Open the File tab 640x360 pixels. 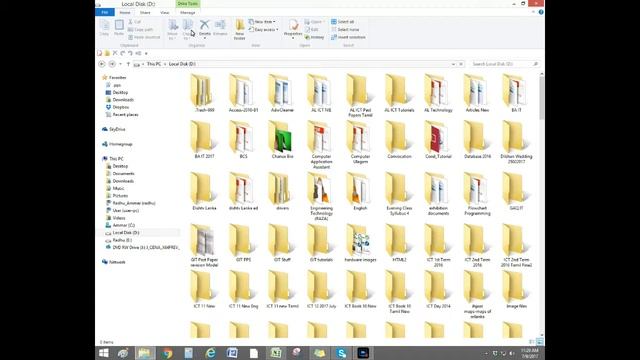tap(105, 12)
